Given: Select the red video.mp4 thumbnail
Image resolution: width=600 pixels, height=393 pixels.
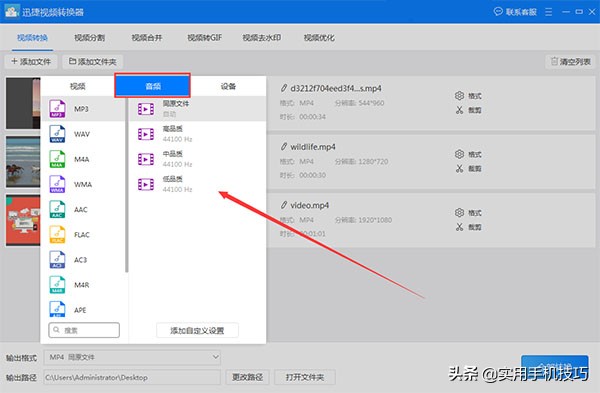Looking at the screenshot, I should pyautogui.click(x=23, y=220).
